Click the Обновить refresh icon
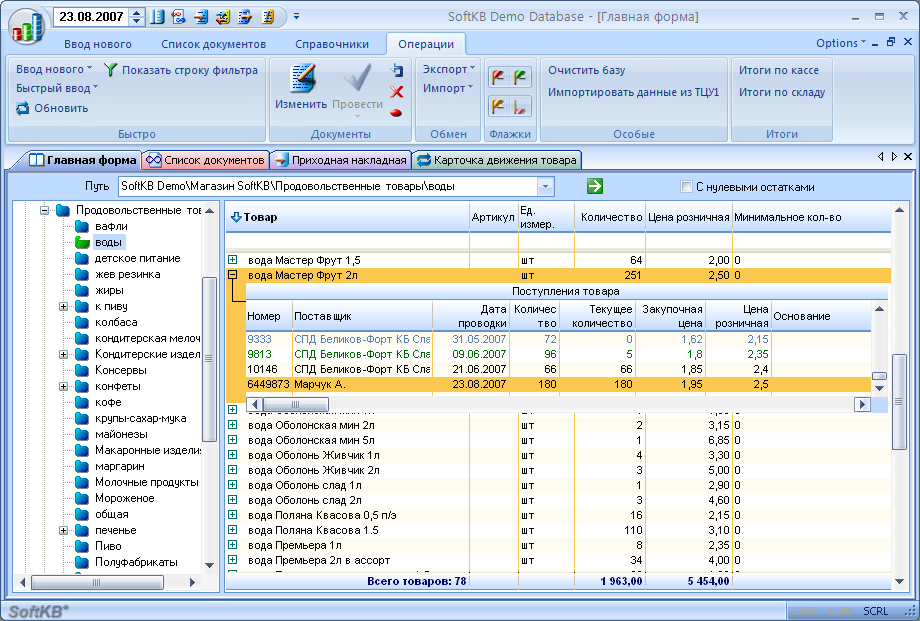This screenshot has height=621, width=920. (22, 108)
